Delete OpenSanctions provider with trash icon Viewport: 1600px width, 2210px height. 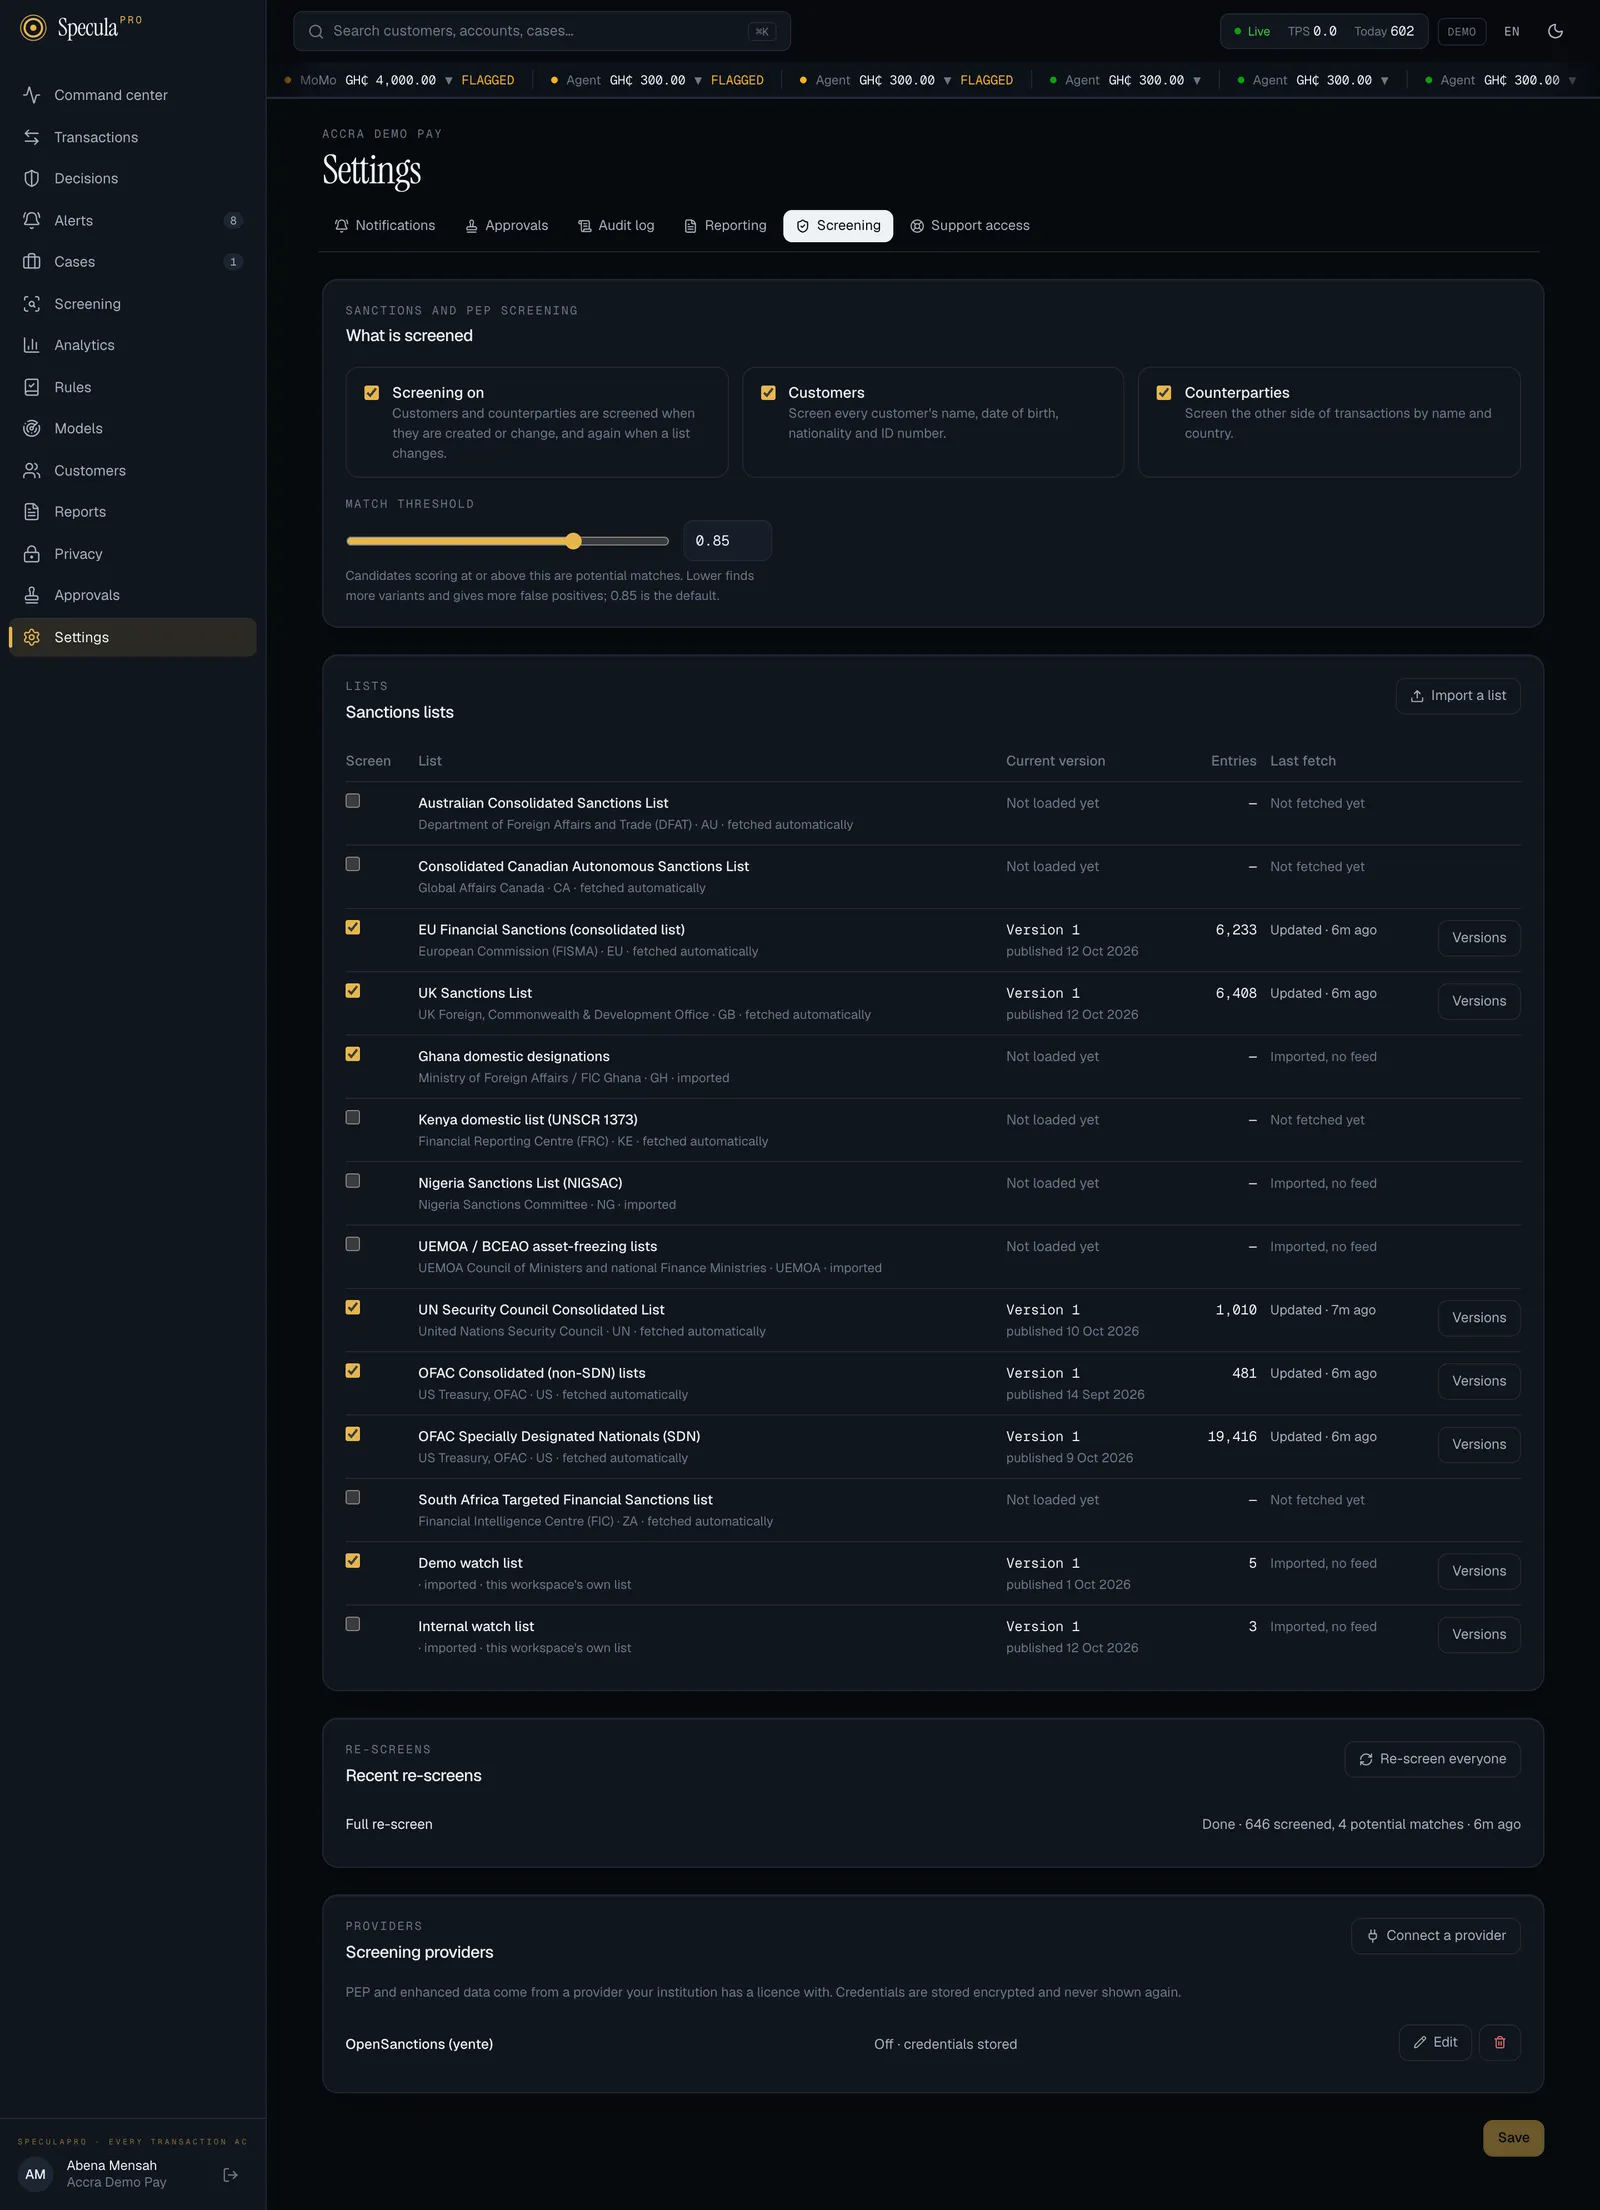coord(1499,2042)
